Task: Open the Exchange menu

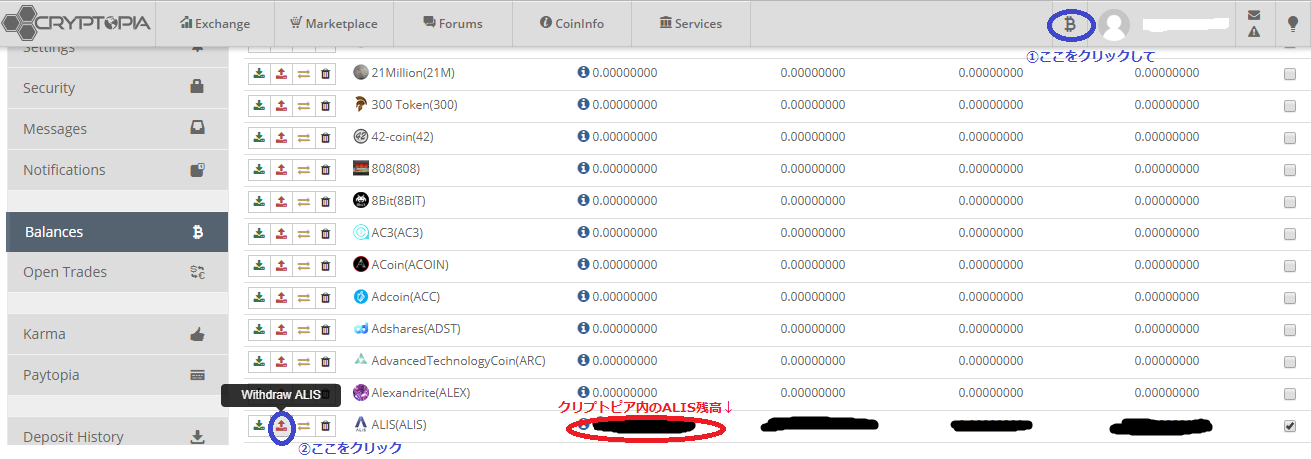Action: (x=216, y=23)
